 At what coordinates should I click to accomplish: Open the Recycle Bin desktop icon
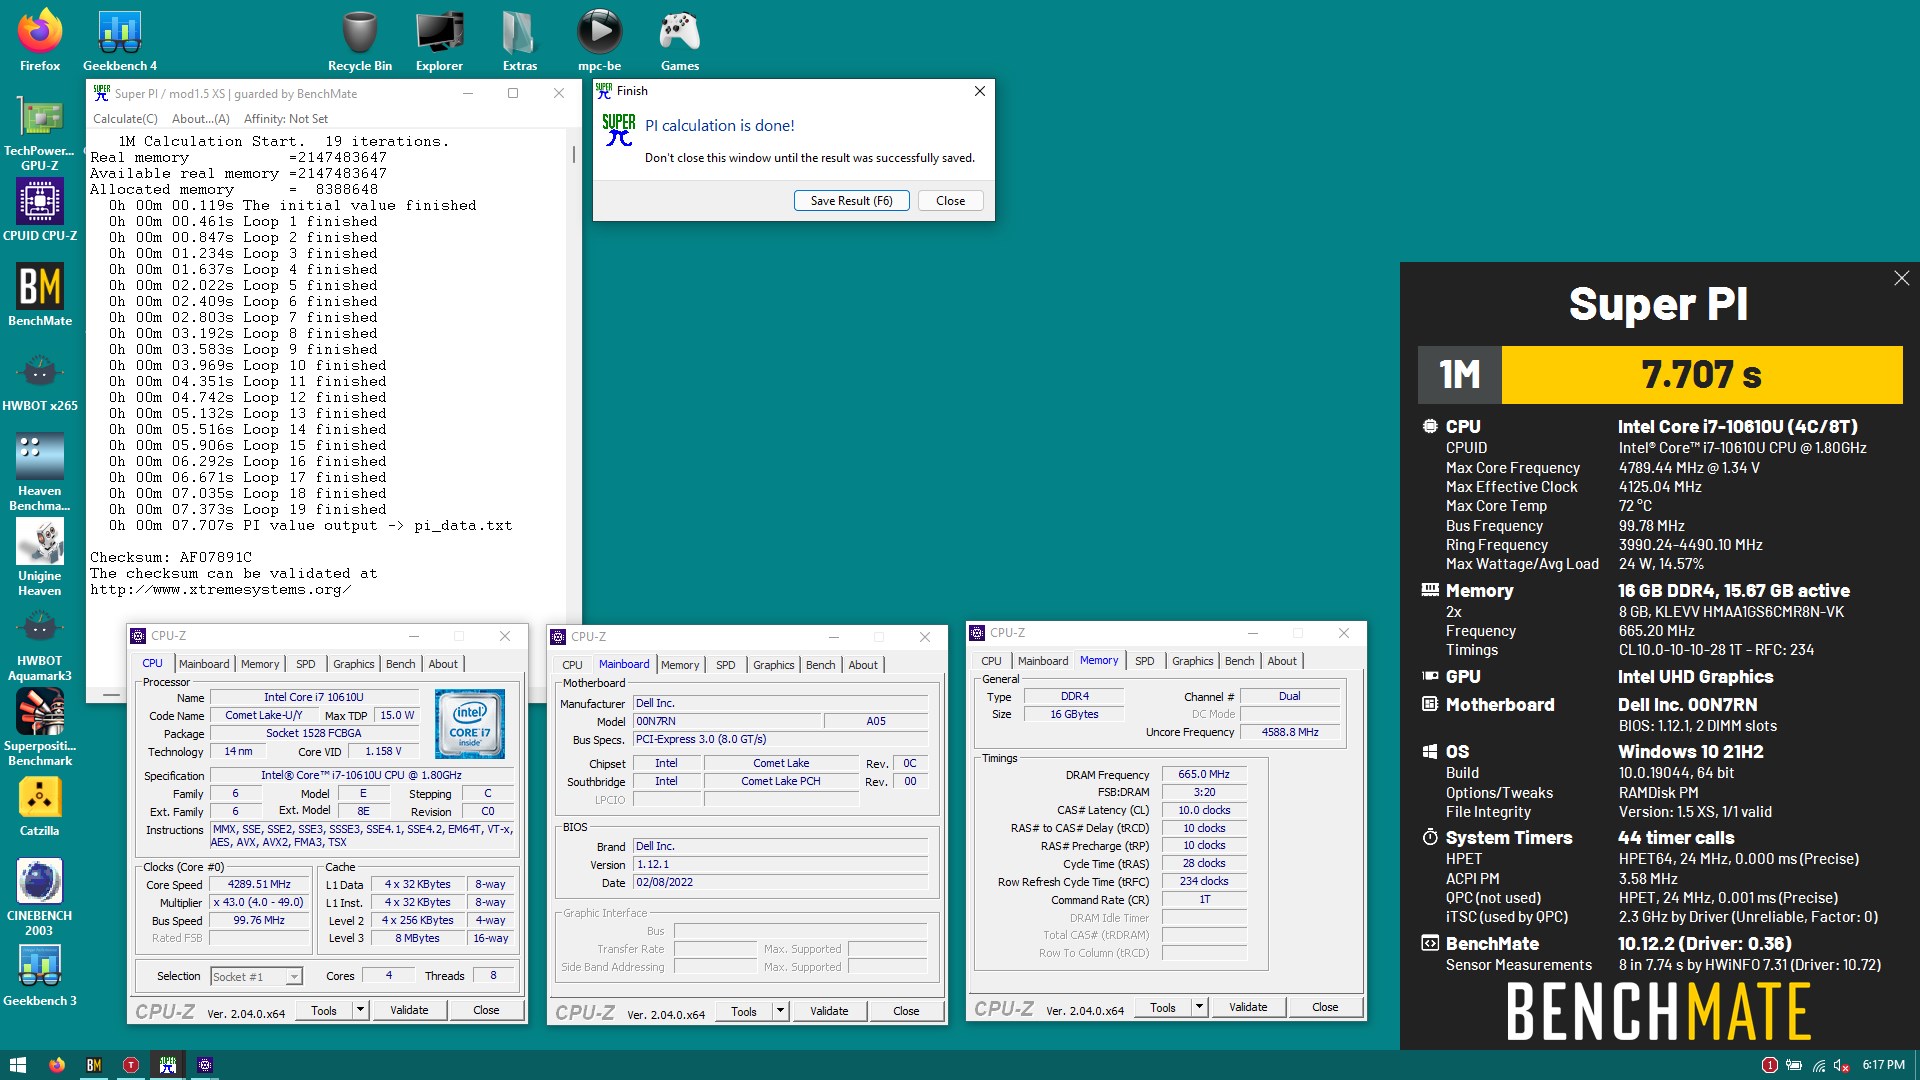360,40
